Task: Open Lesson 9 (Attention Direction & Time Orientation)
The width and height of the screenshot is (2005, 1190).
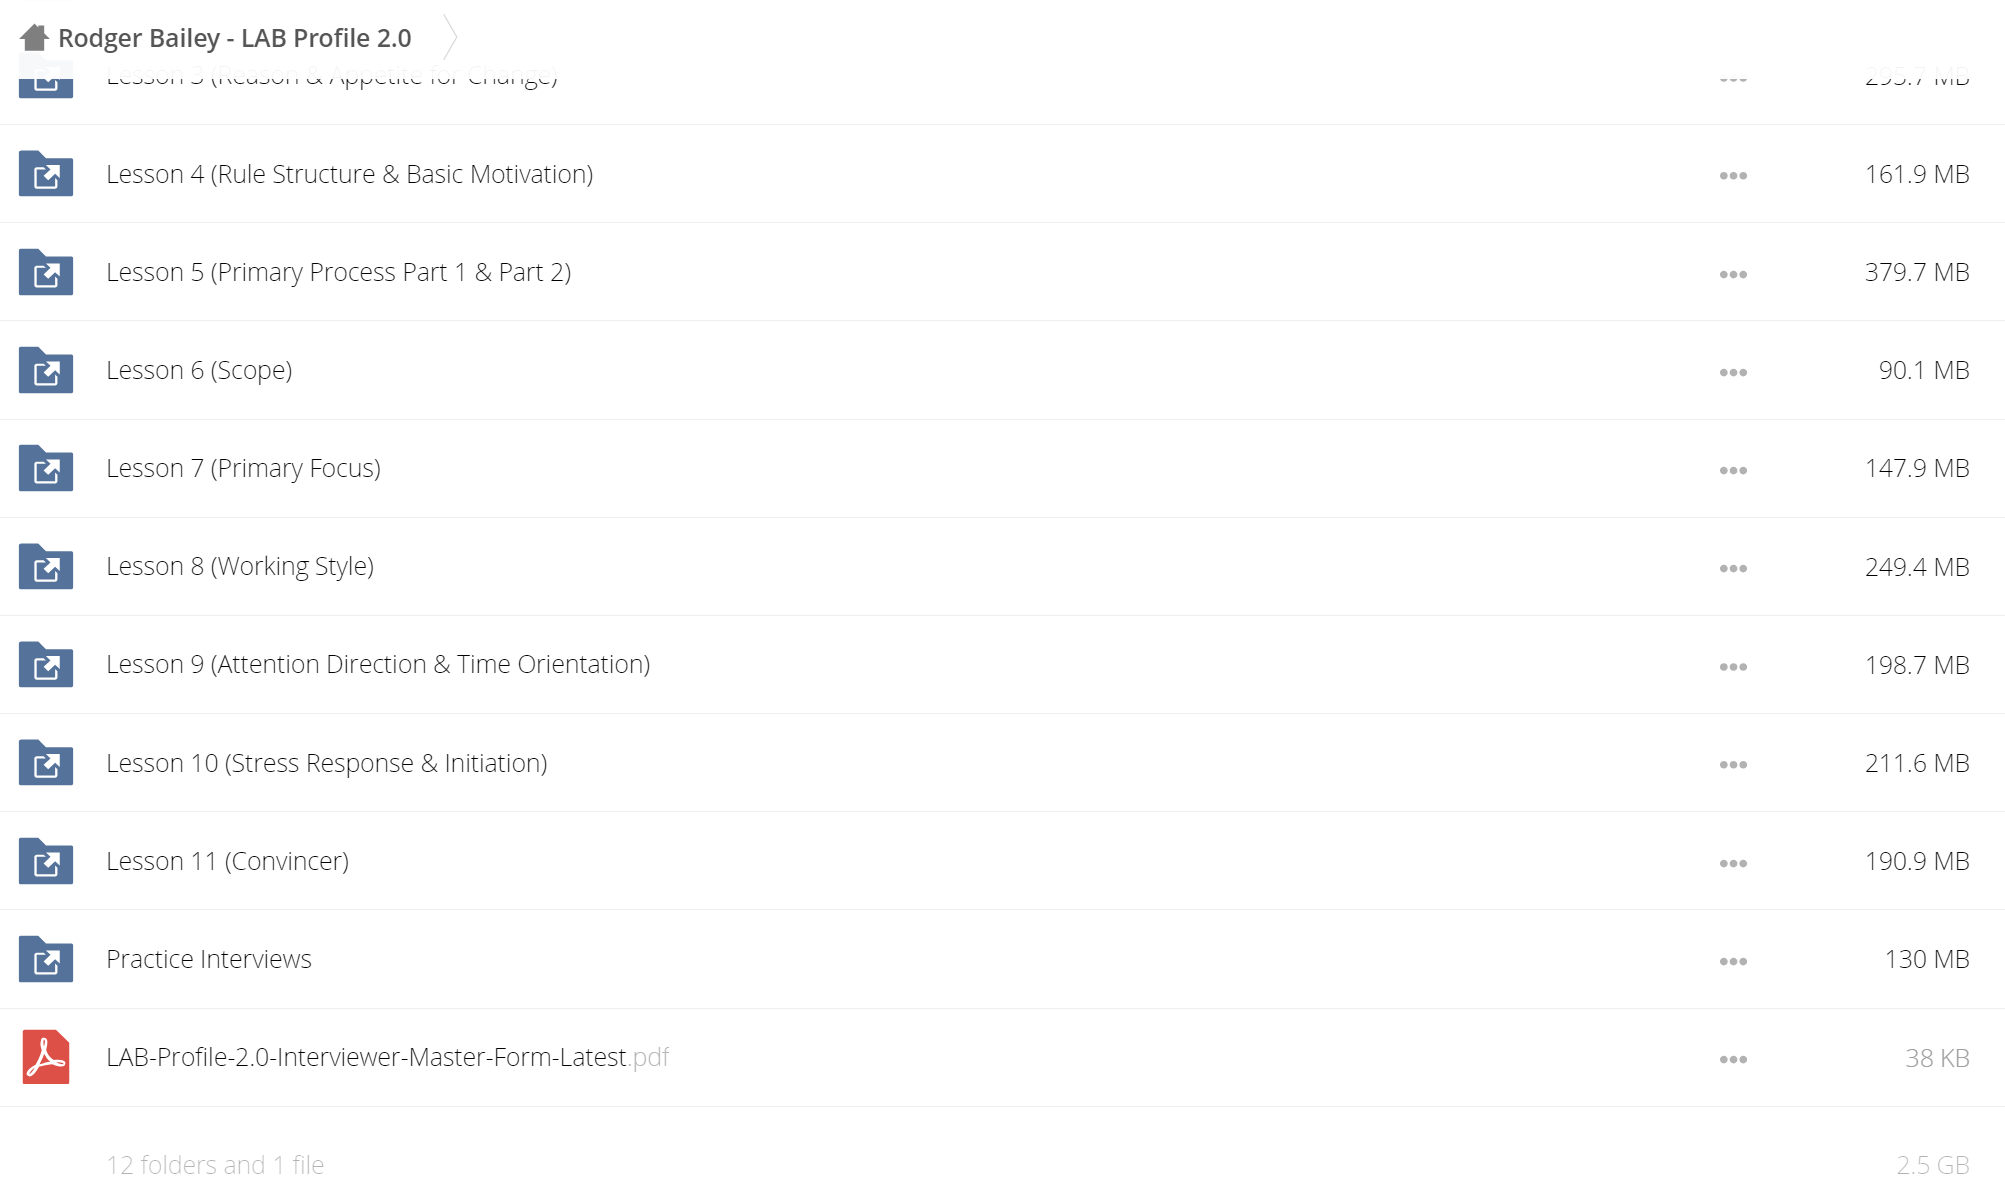Action: click(378, 664)
